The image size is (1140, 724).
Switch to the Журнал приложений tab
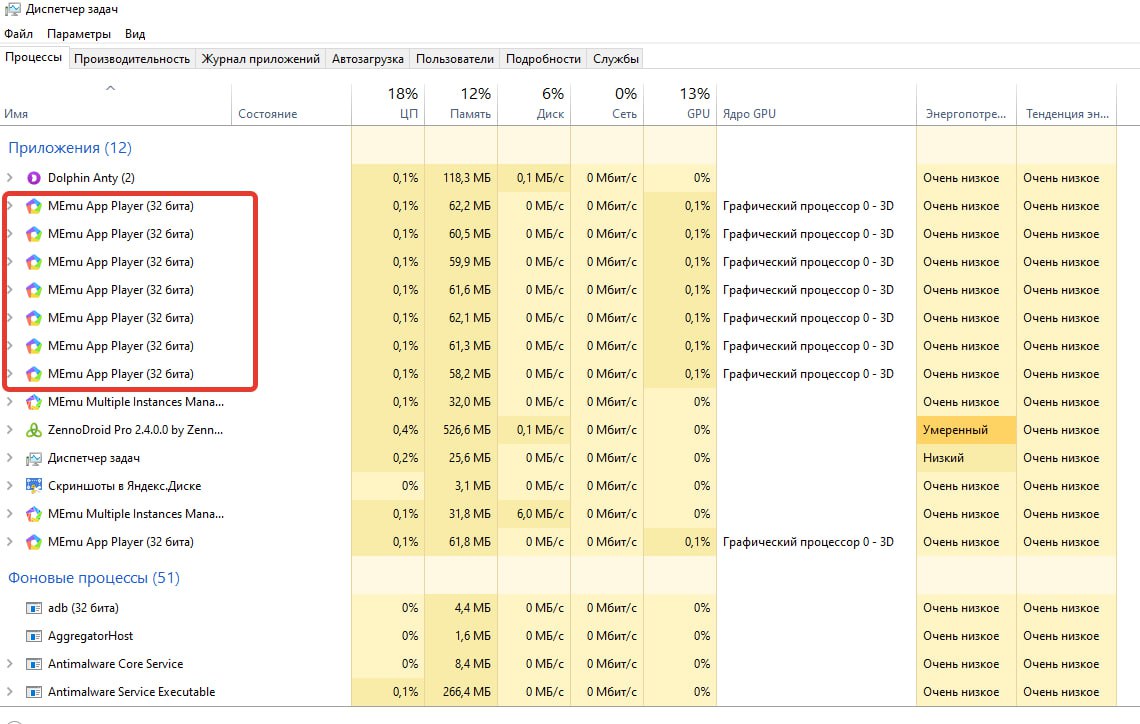pos(260,59)
